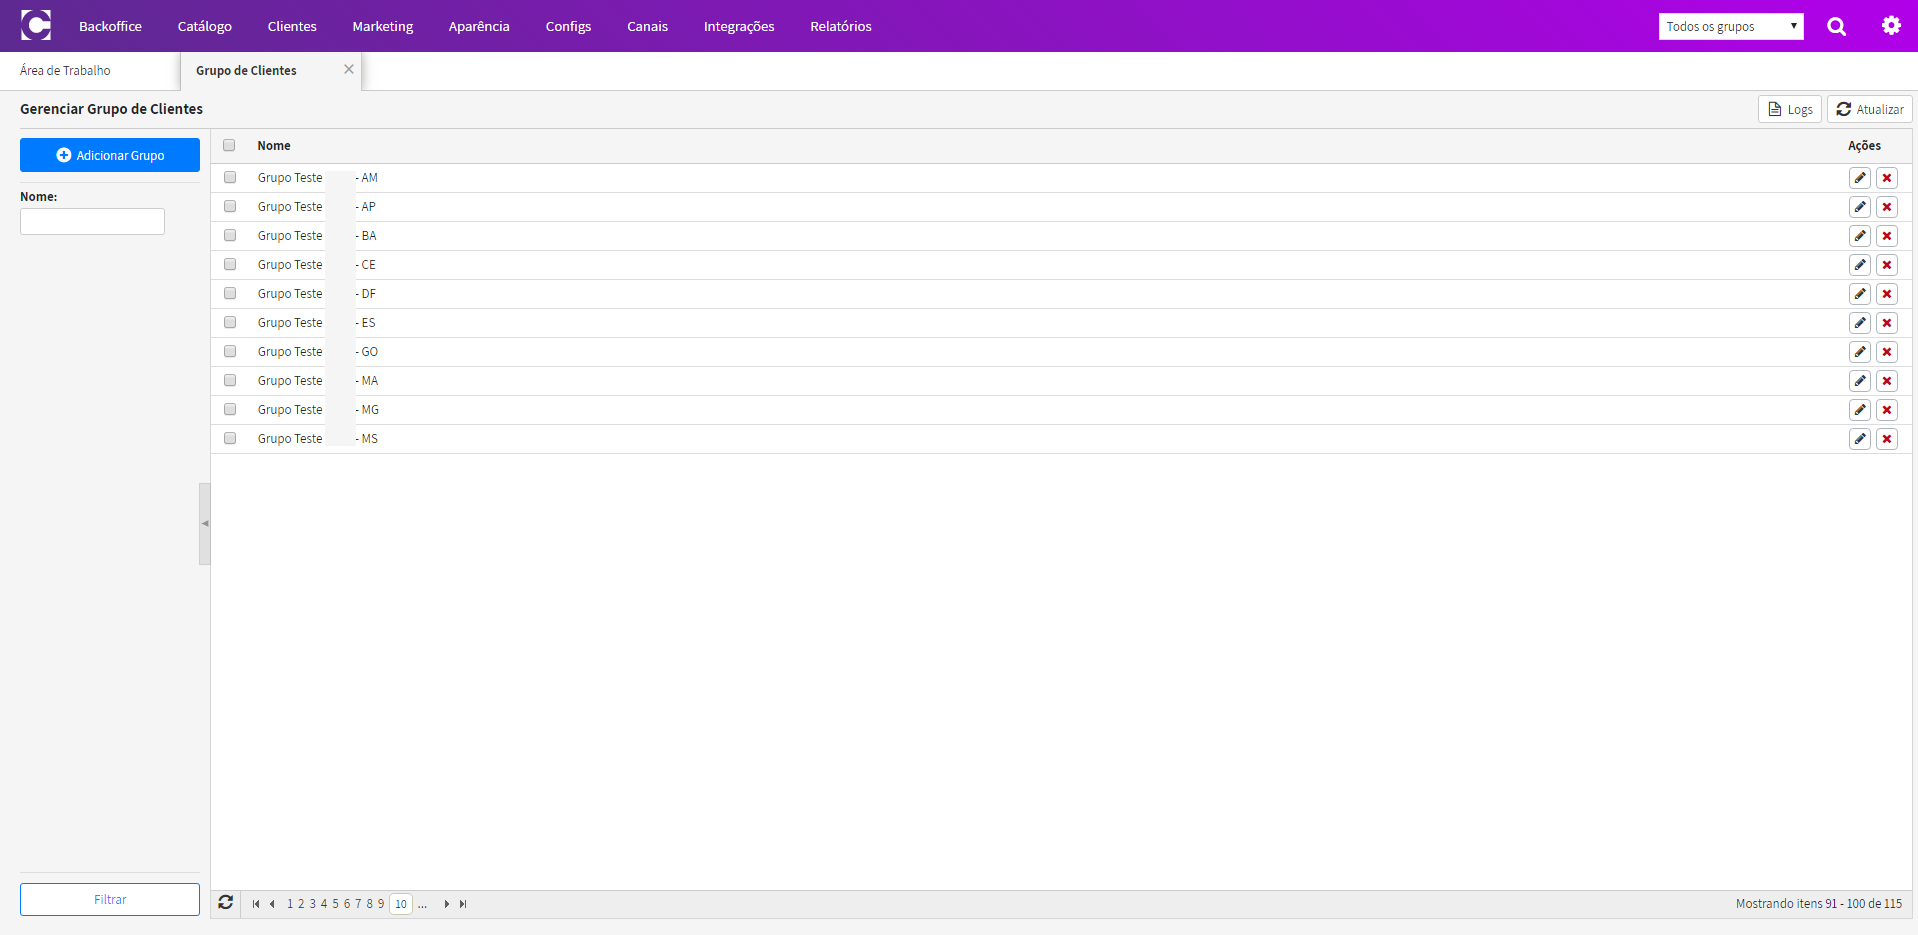Edit the Grupo Teste - AM row
The width and height of the screenshot is (1918, 935).
click(1860, 178)
